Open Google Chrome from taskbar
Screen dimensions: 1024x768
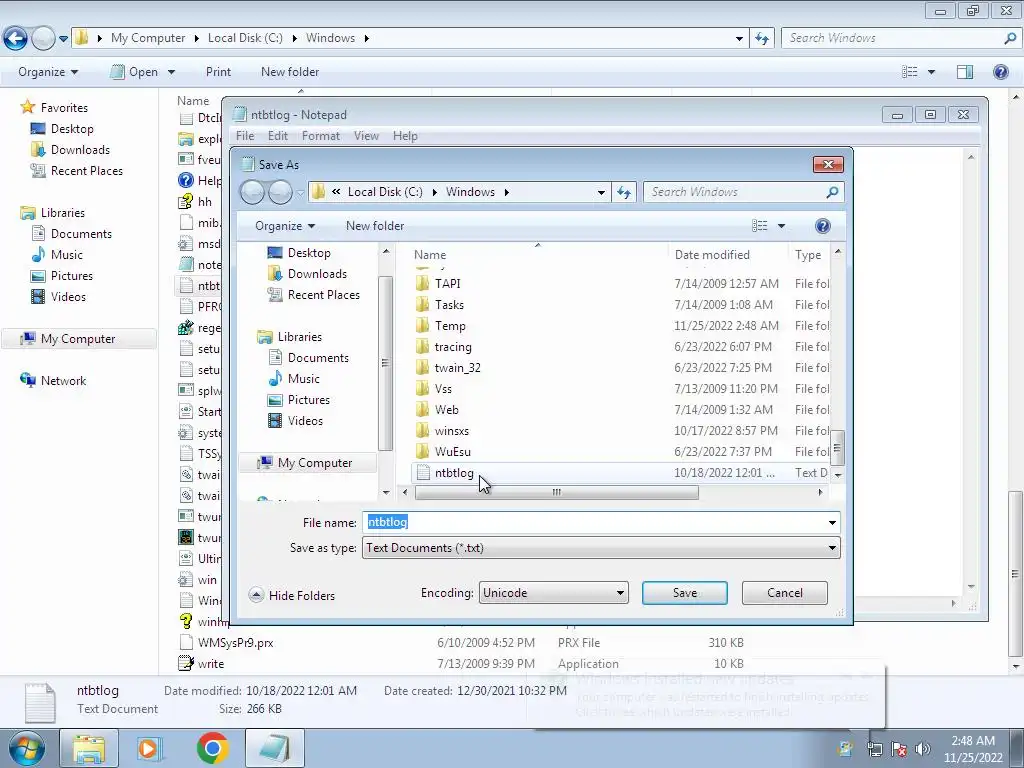[212, 748]
